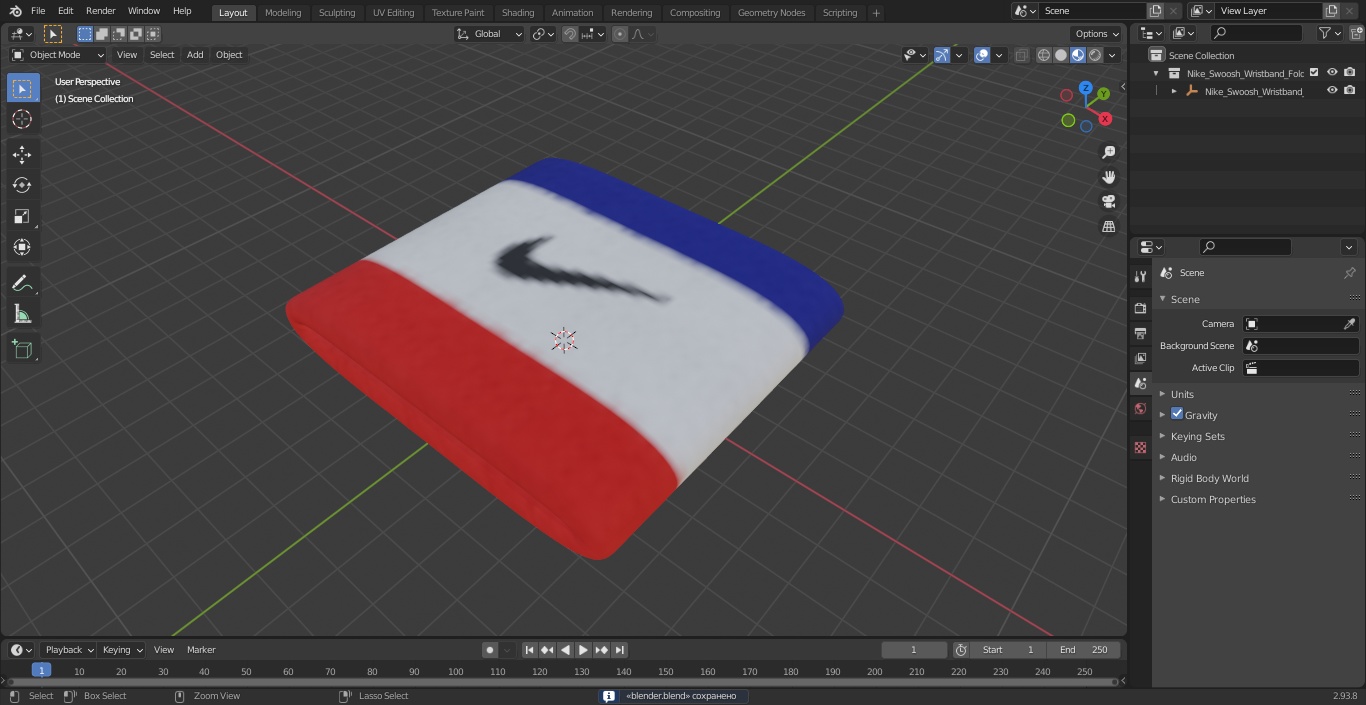Open the Object Mode dropdown

point(58,55)
